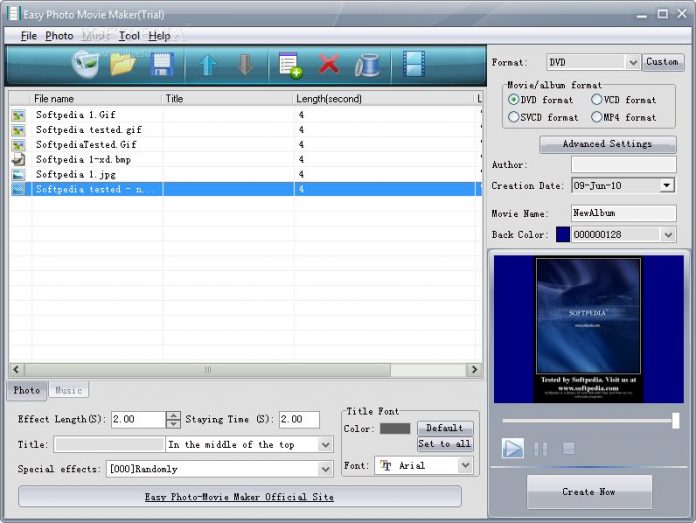Image resolution: width=696 pixels, height=523 pixels.
Task: Click the File name column header
Action: coord(96,99)
